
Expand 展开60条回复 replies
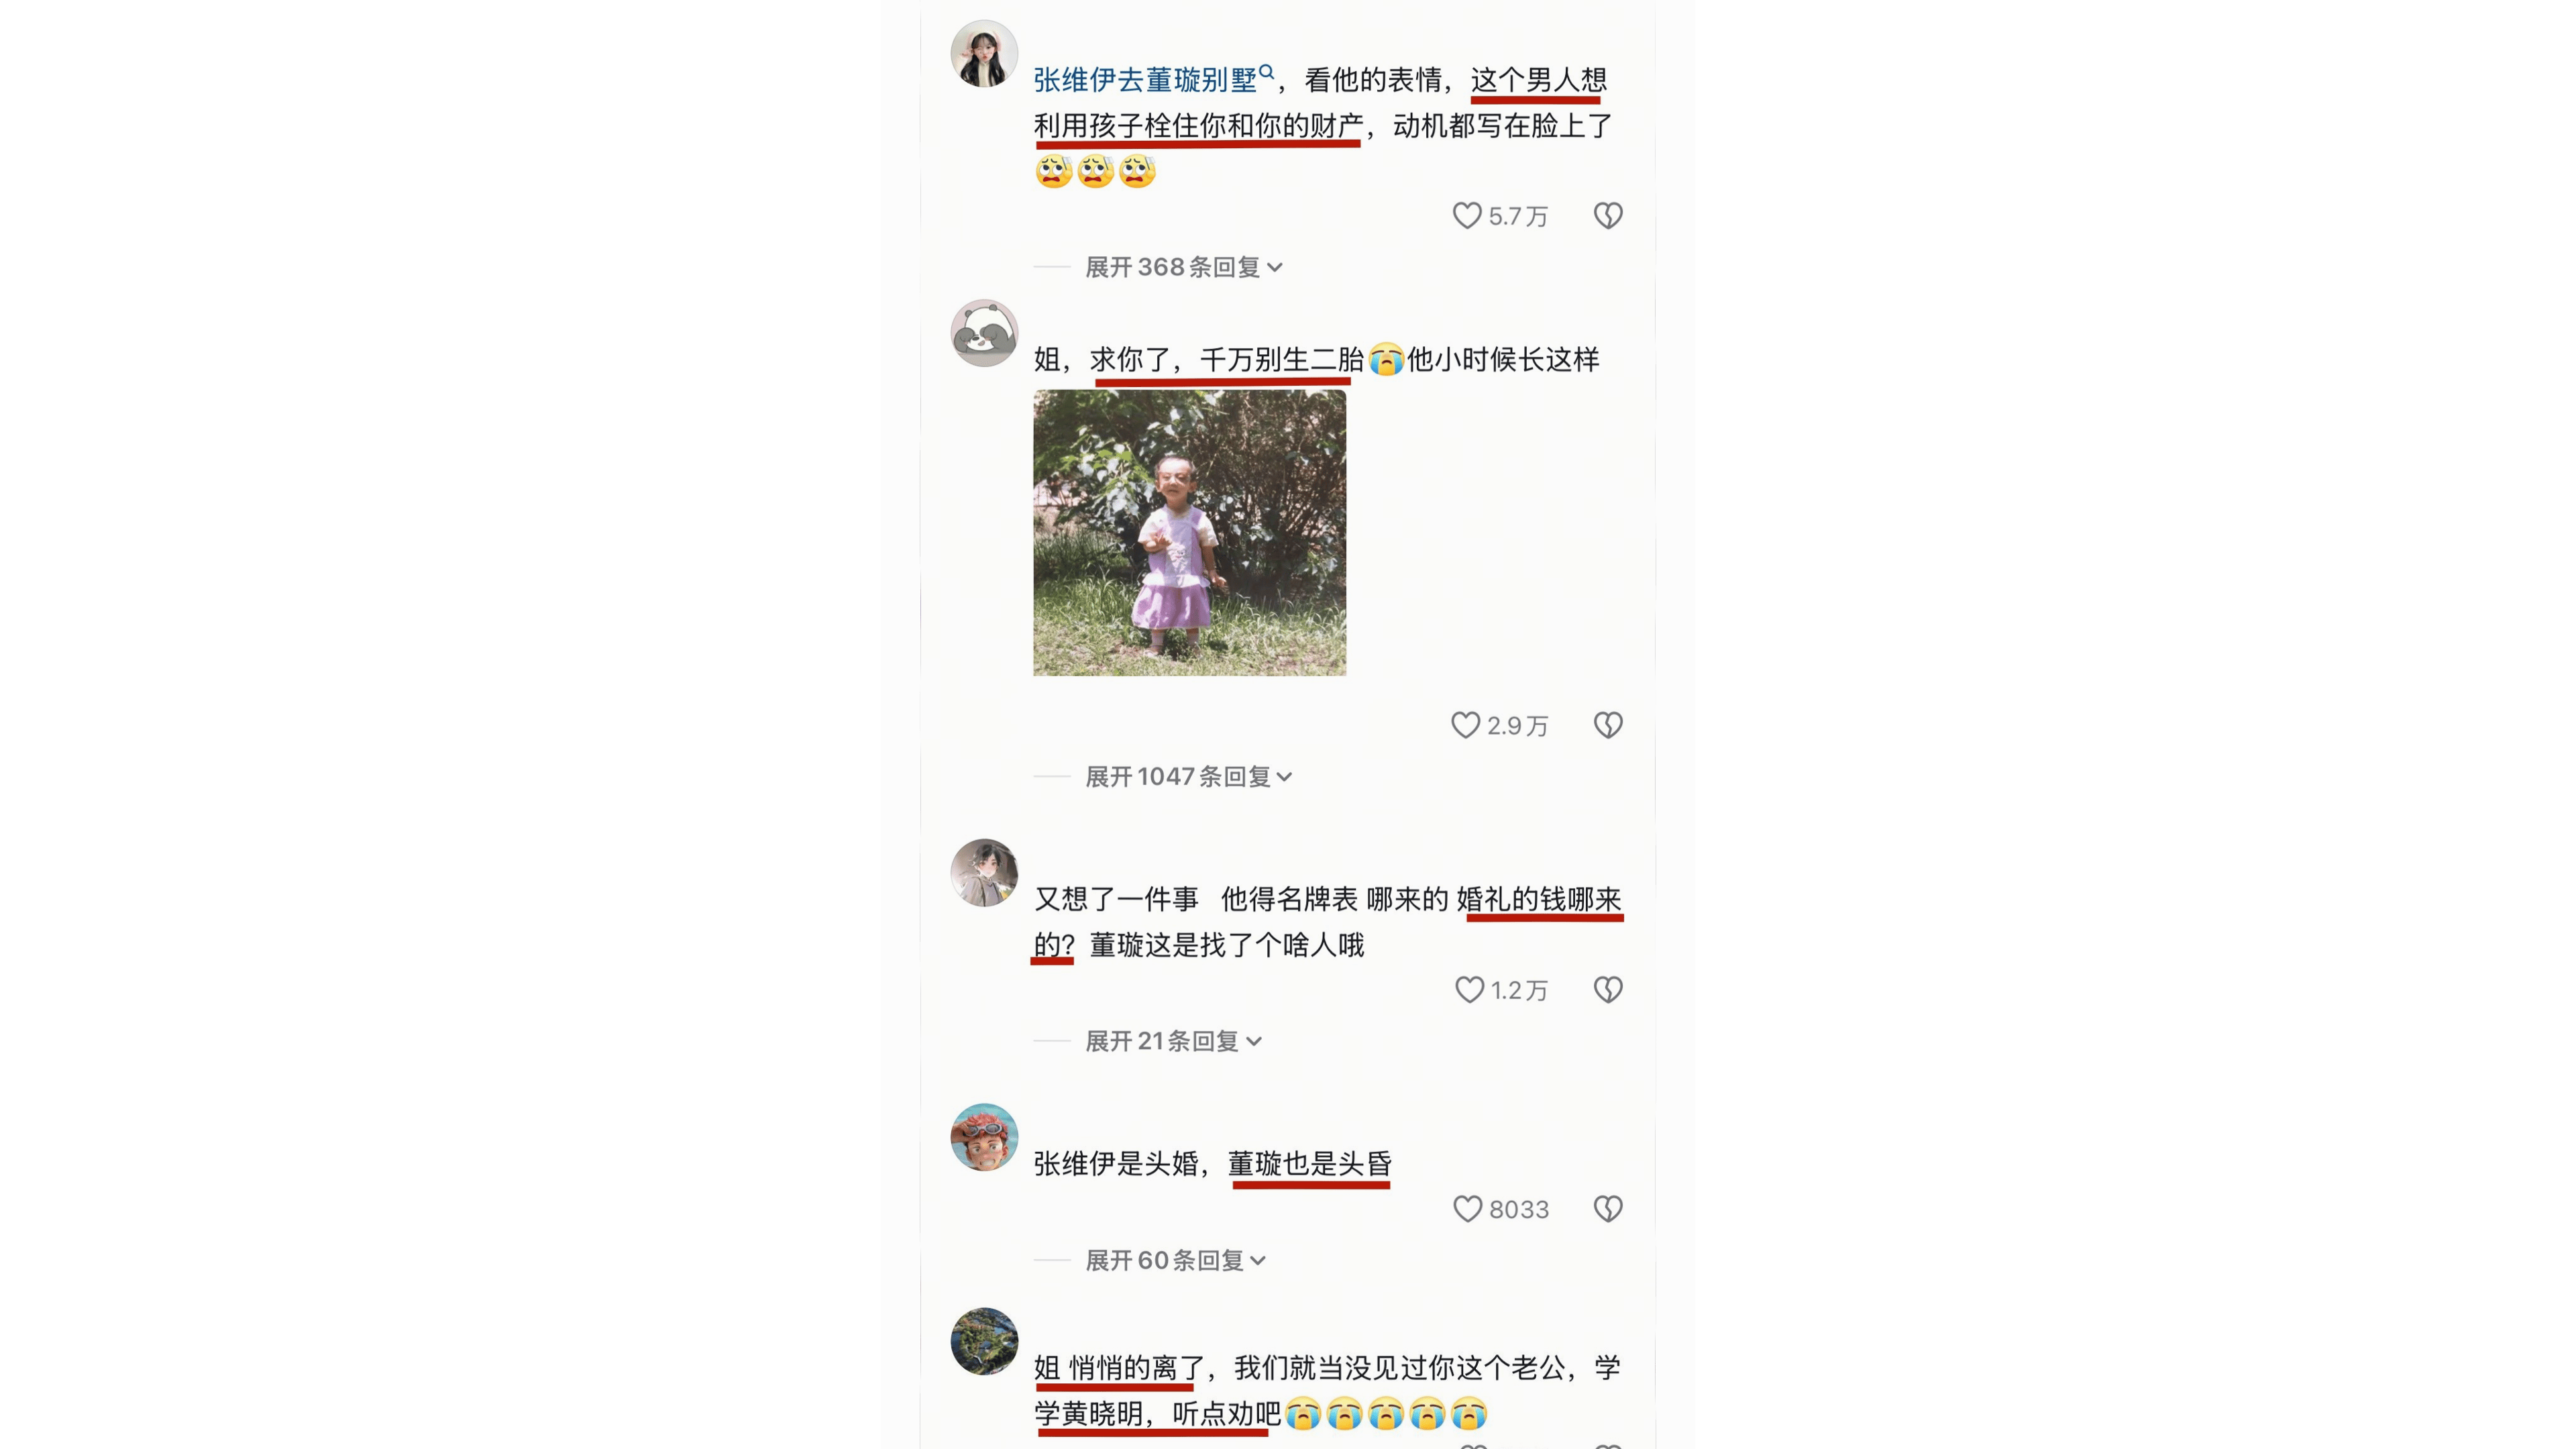pos(1176,1260)
